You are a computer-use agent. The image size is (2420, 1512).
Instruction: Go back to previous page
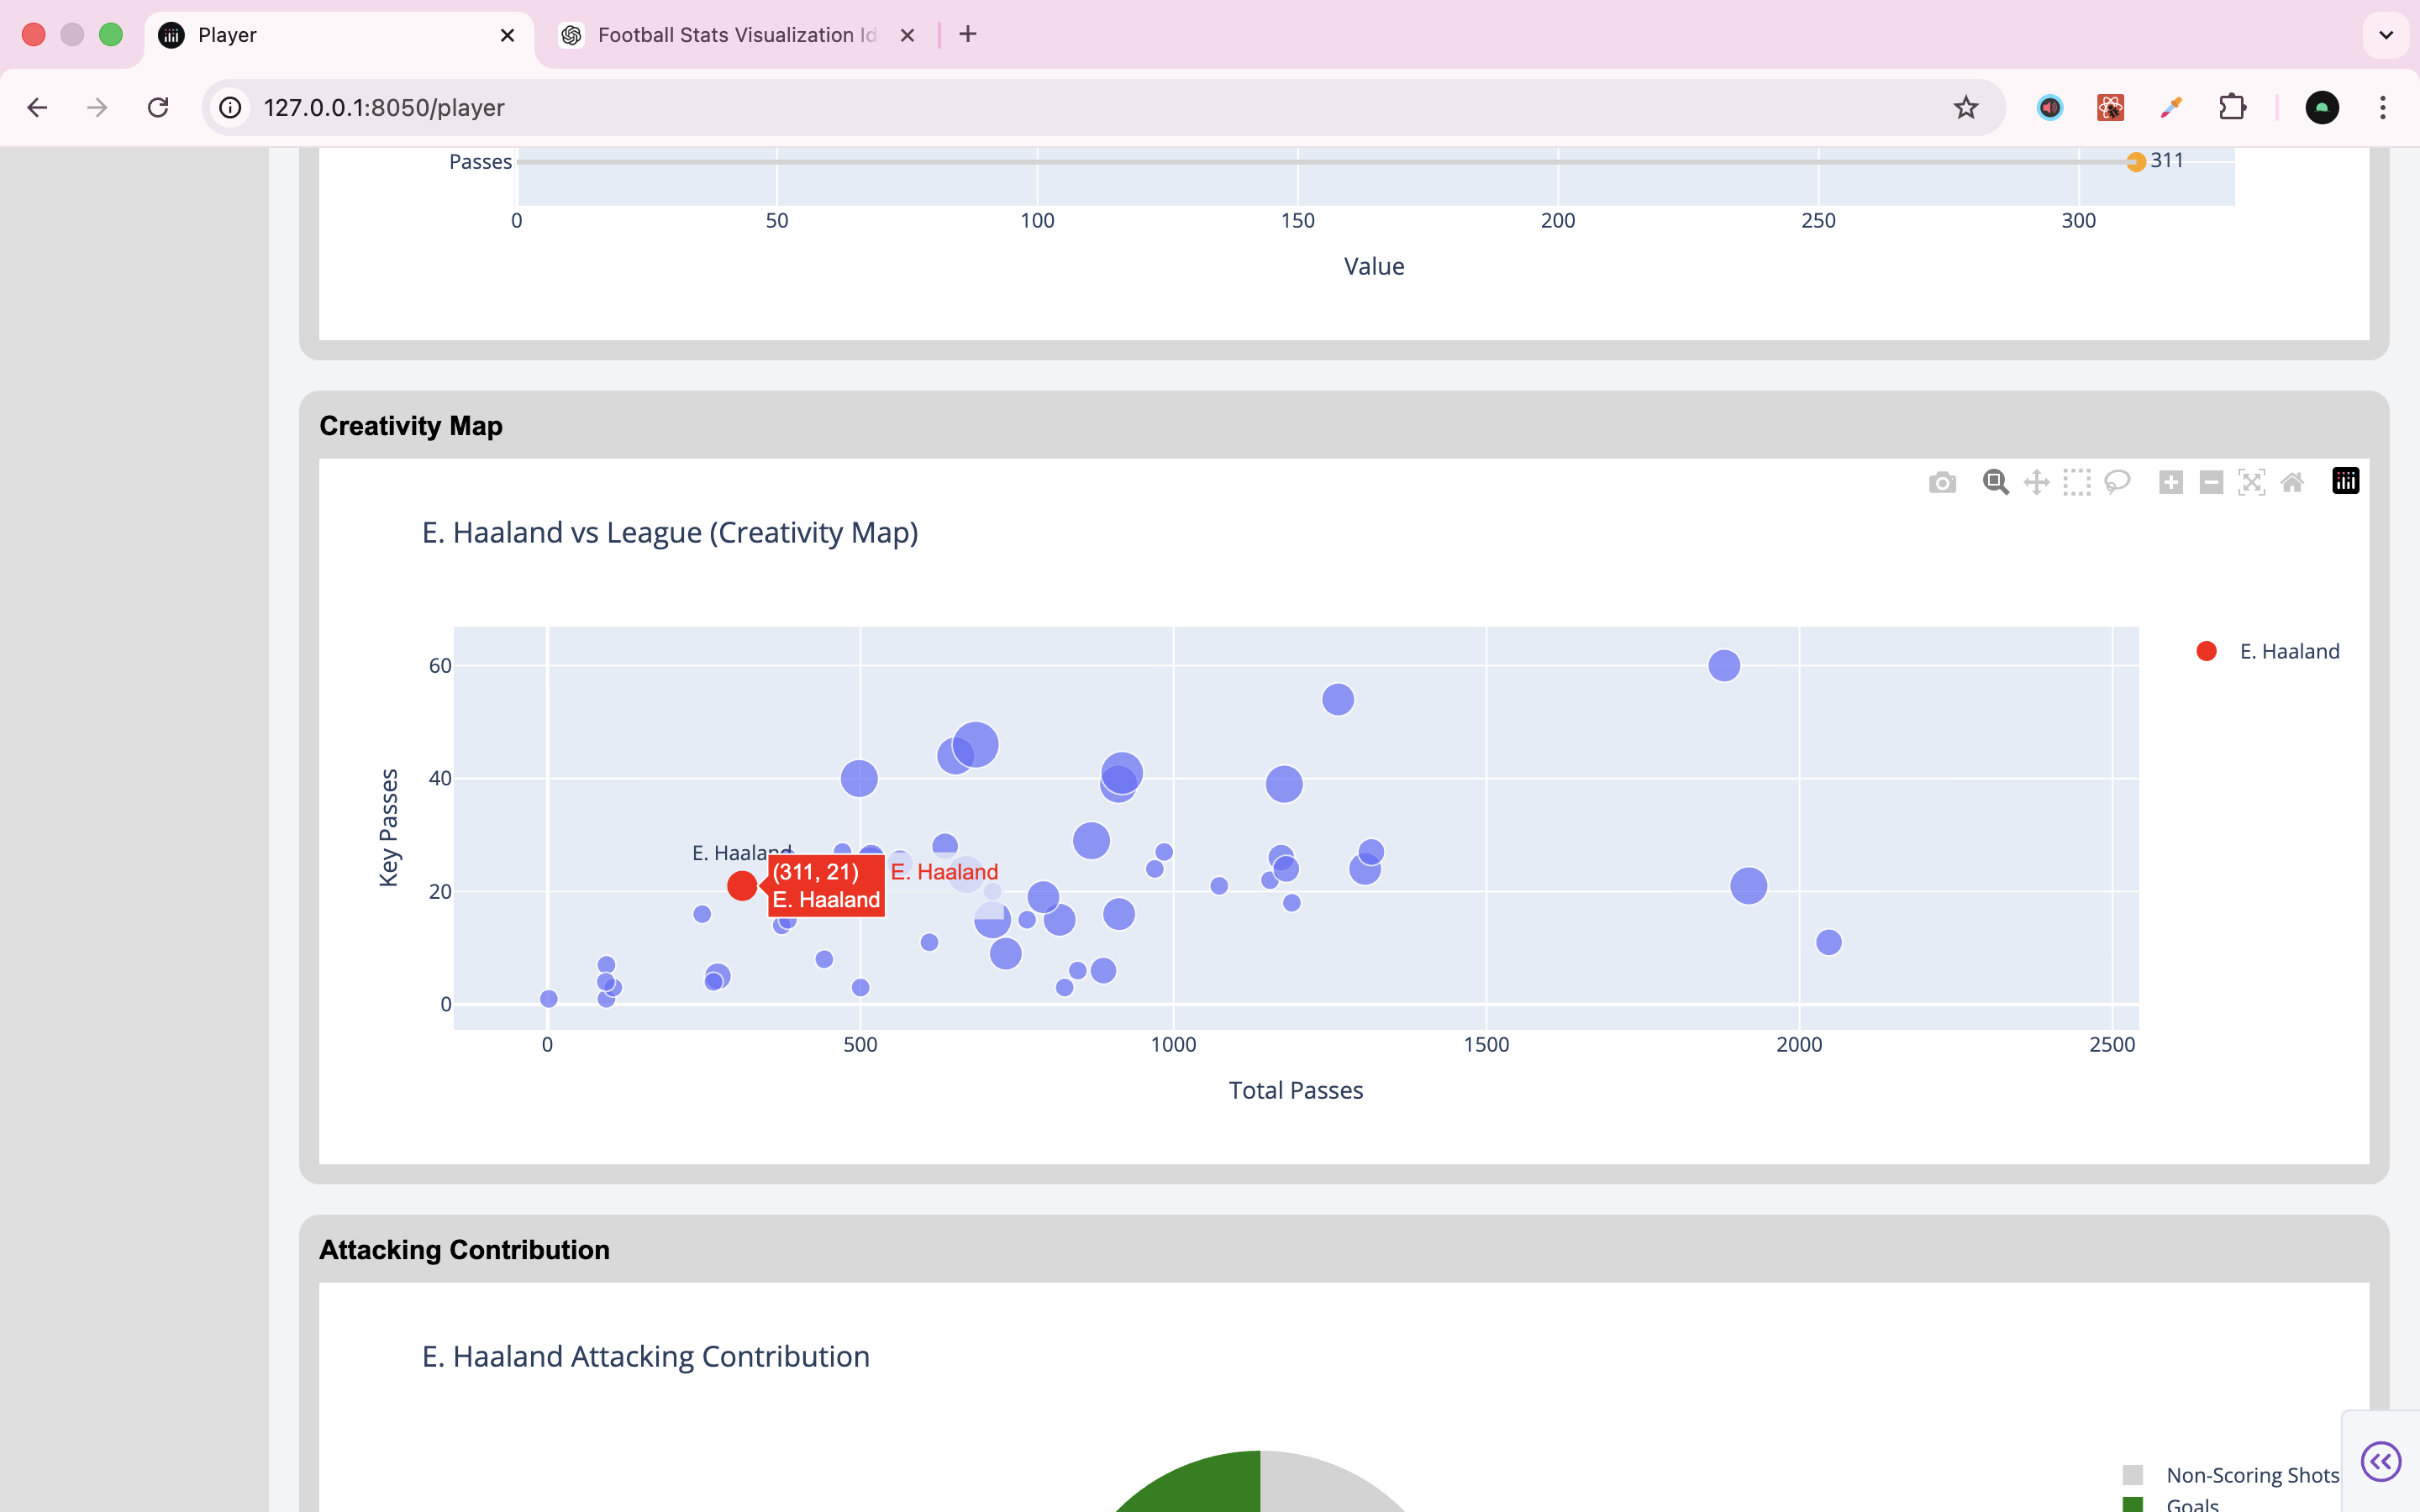pyautogui.click(x=37, y=107)
